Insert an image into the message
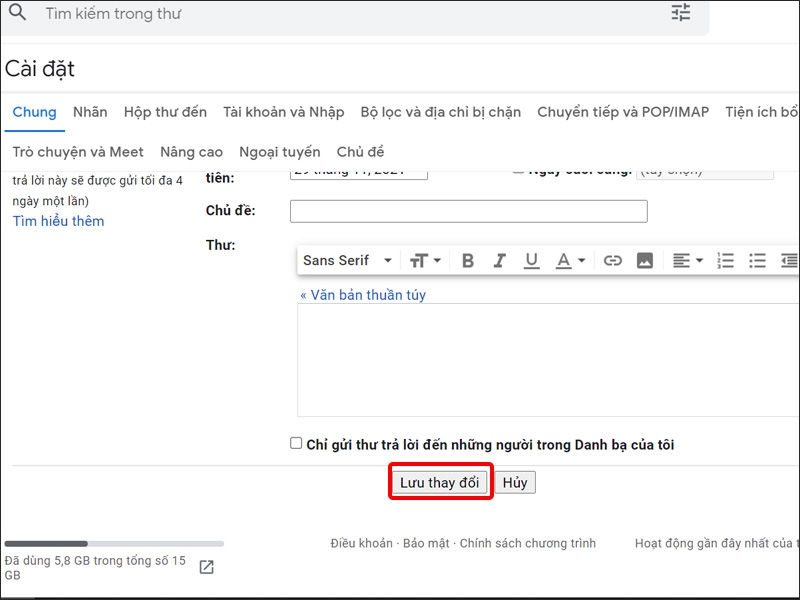The width and height of the screenshot is (800, 600). (645, 260)
